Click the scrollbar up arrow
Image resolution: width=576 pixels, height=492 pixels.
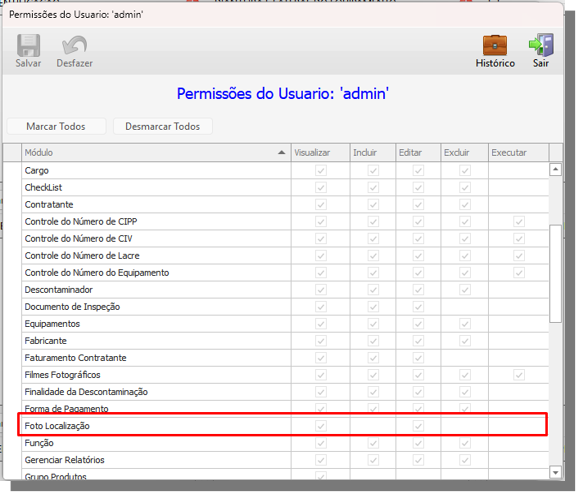point(555,169)
